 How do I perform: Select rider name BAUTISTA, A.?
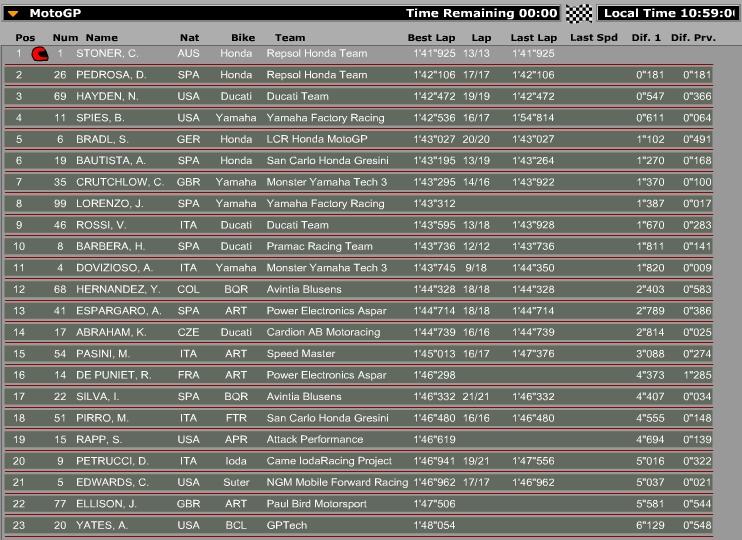pyautogui.click(x=111, y=160)
